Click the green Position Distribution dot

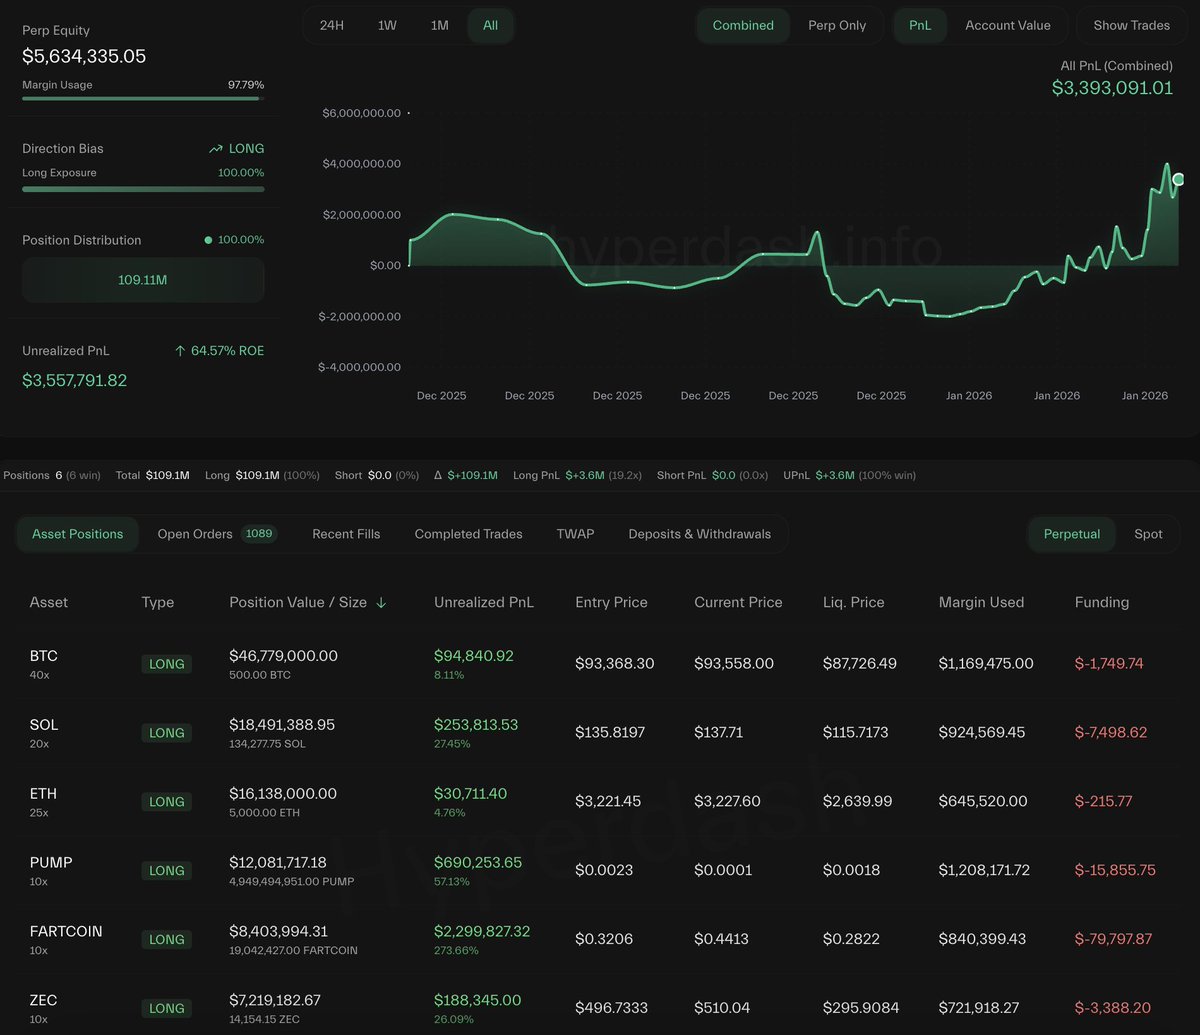coord(208,240)
